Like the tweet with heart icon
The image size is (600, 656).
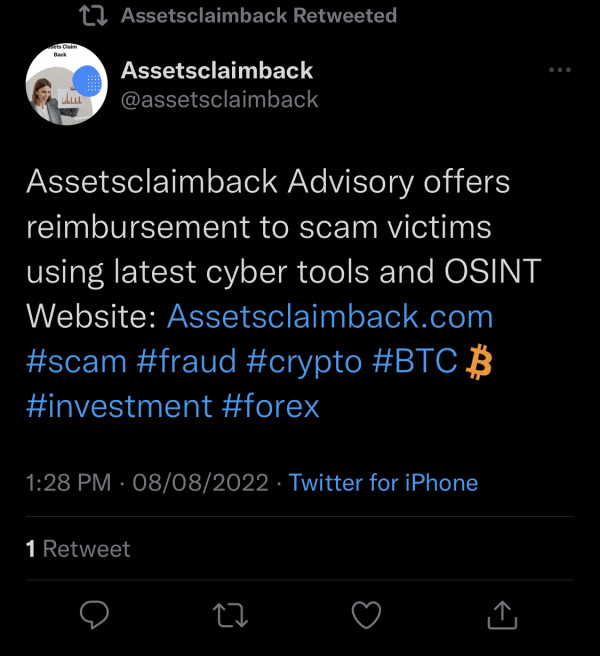point(366,615)
